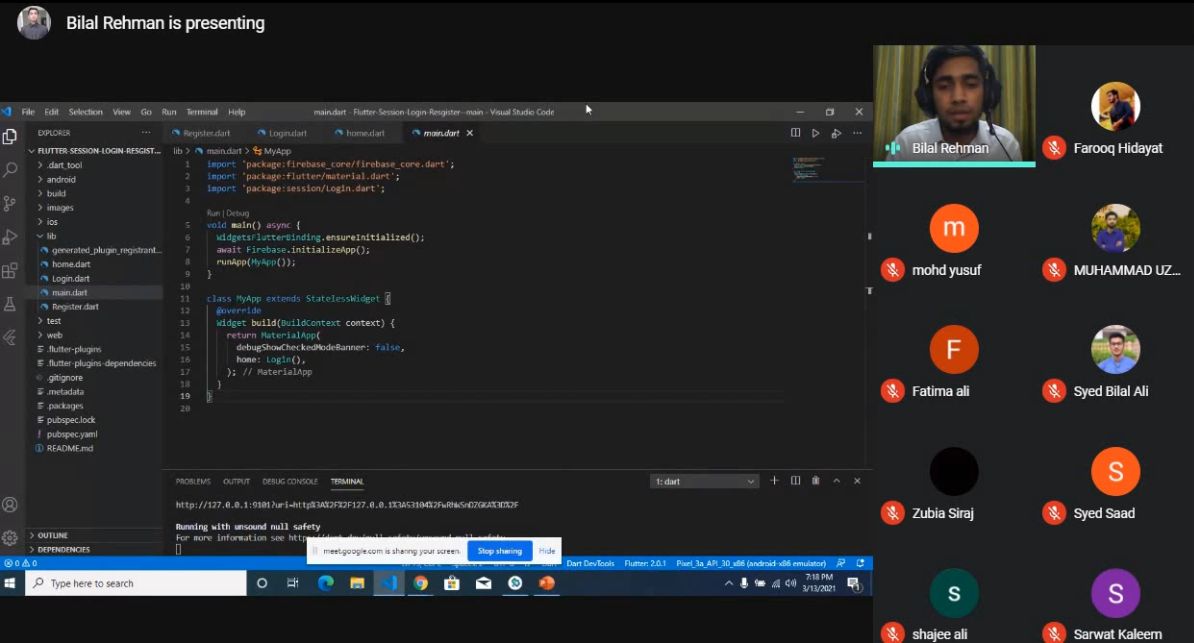Open editor More Actions ellipsis
Image resolution: width=1194 pixels, height=643 pixels.
coord(857,133)
